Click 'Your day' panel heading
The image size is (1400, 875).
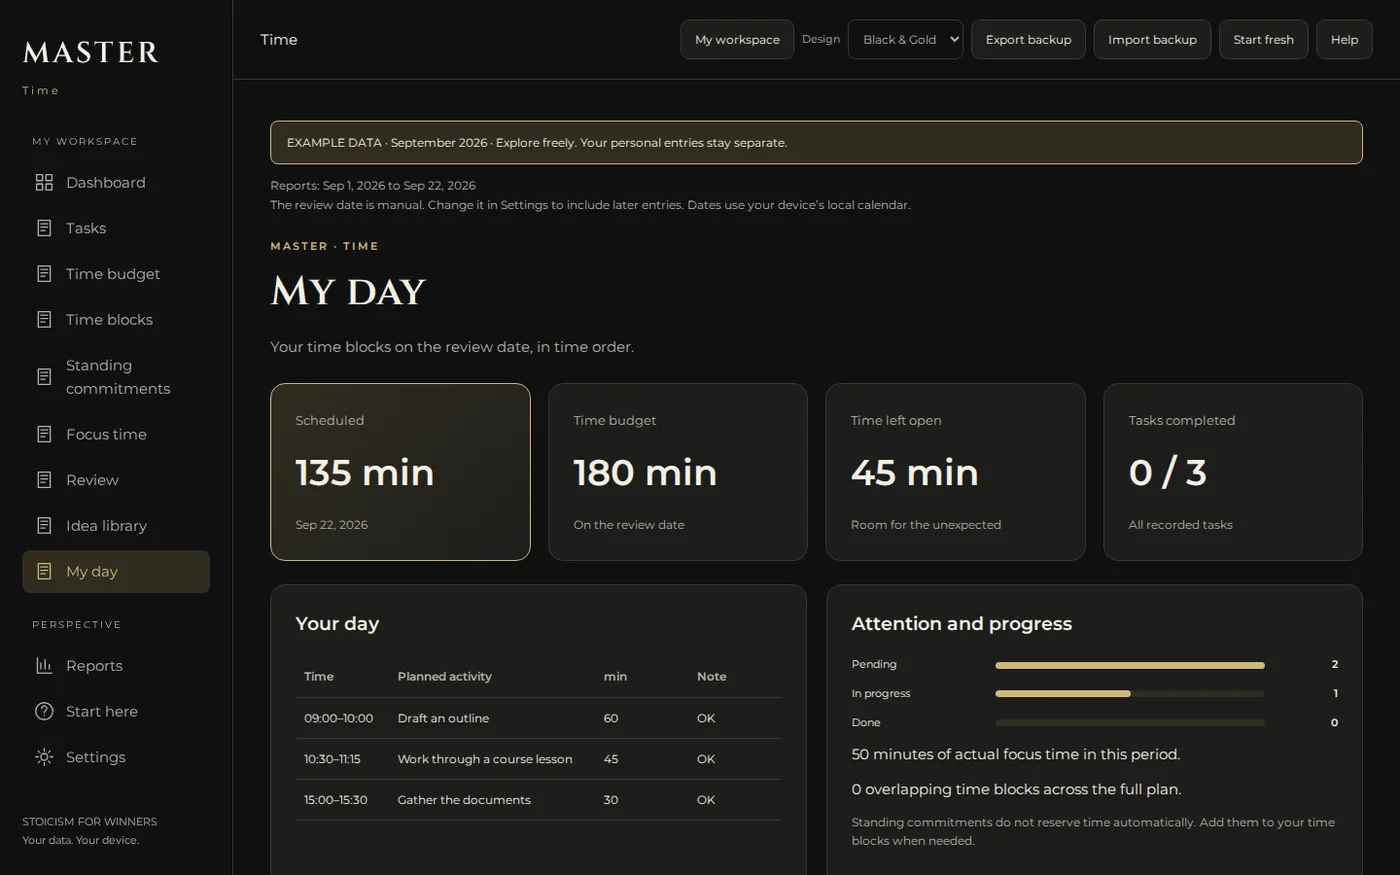click(337, 624)
